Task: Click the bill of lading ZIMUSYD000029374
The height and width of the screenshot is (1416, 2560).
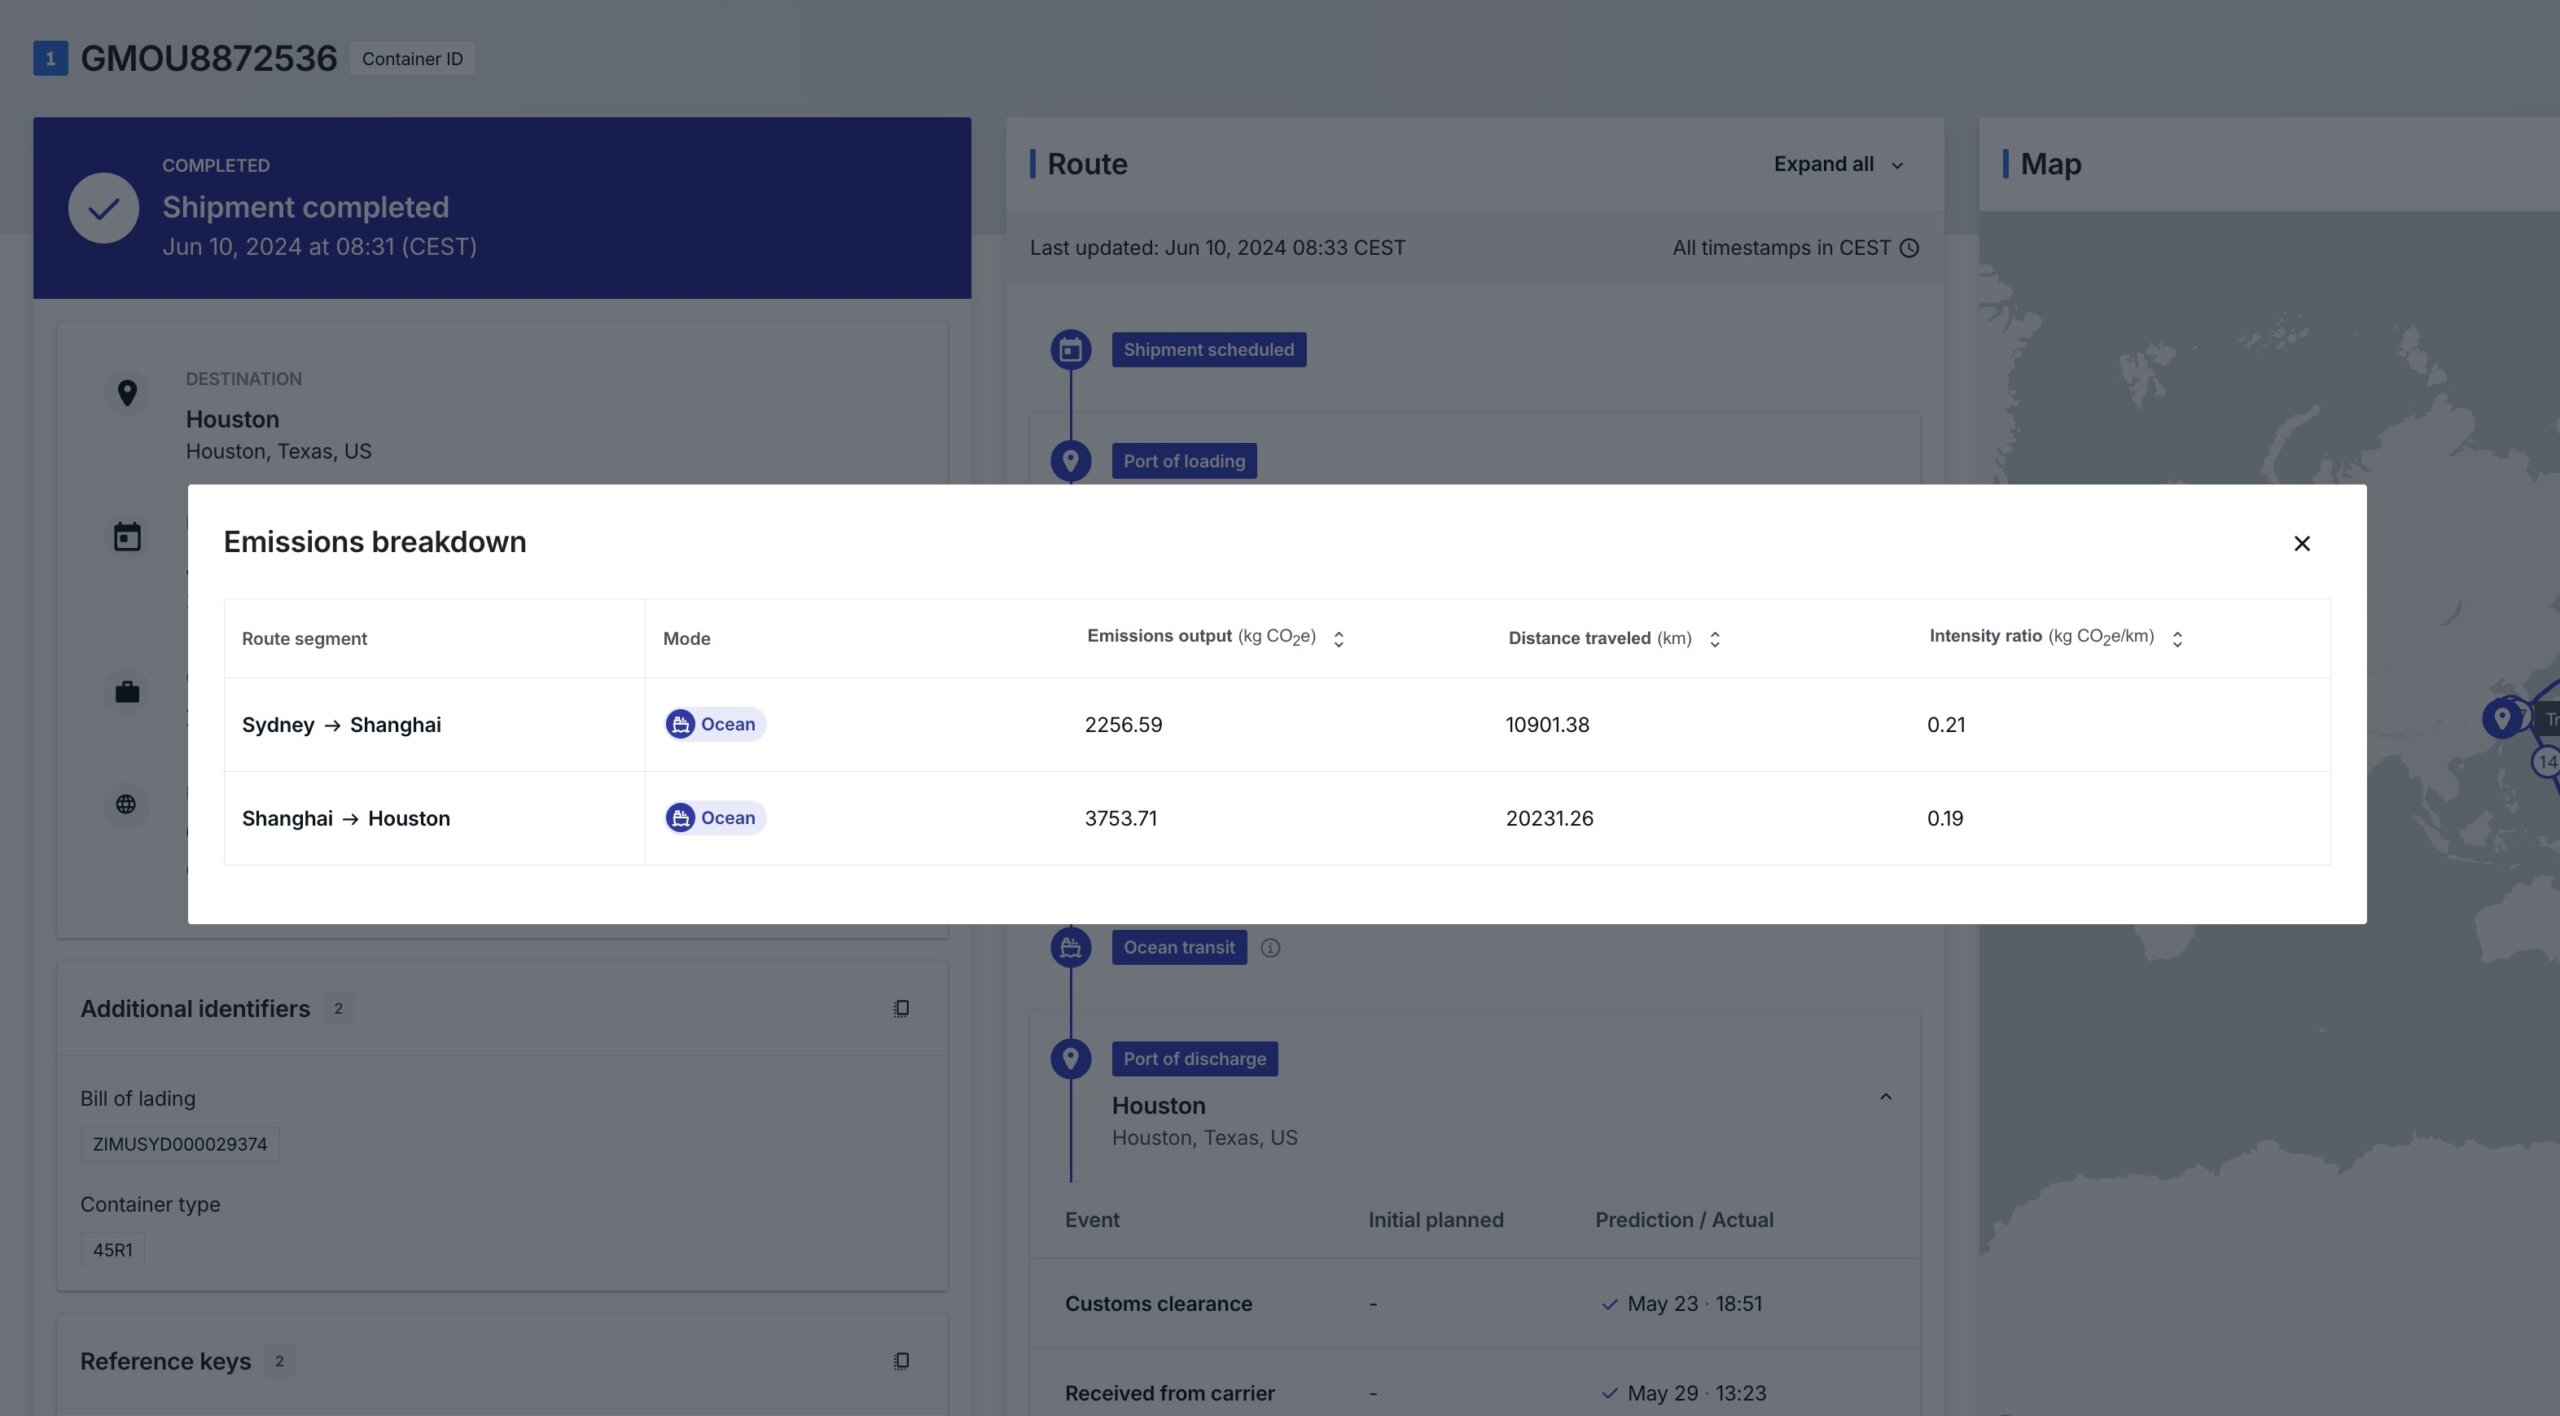Action: click(x=180, y=1144)
